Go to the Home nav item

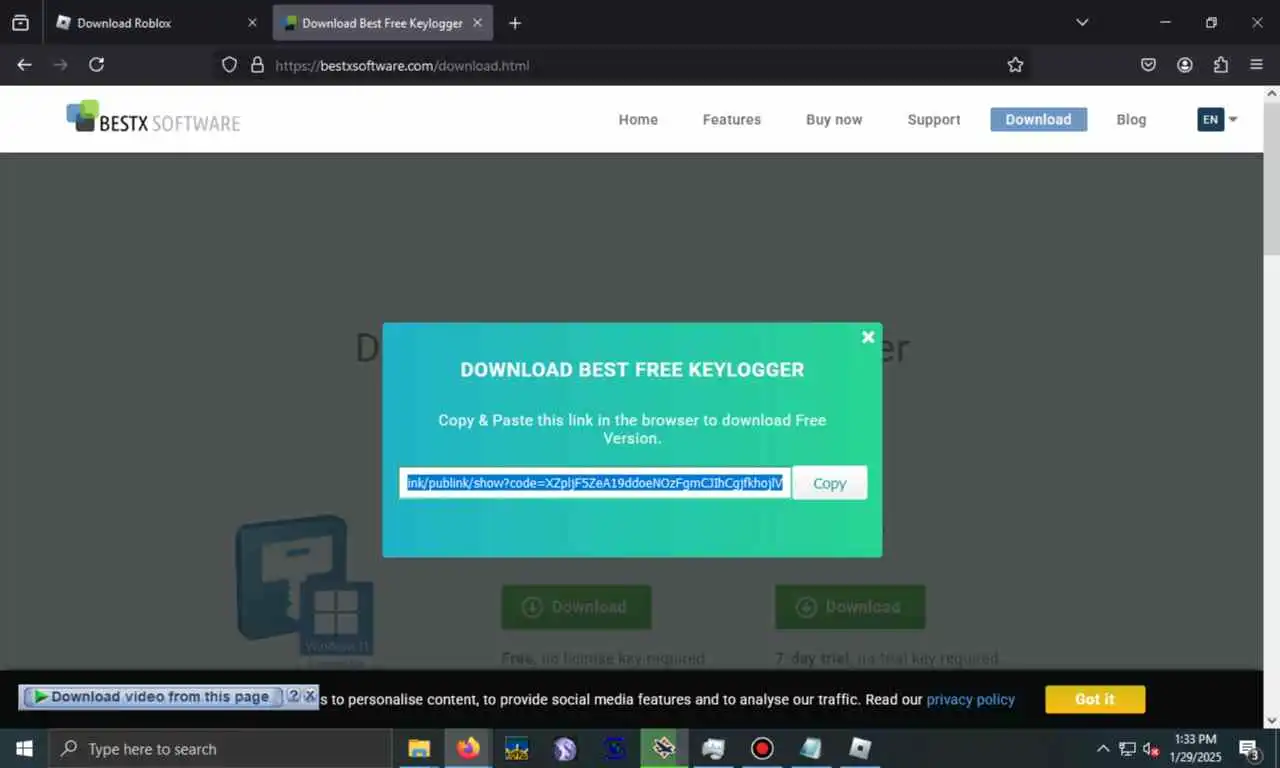[638, 119]
